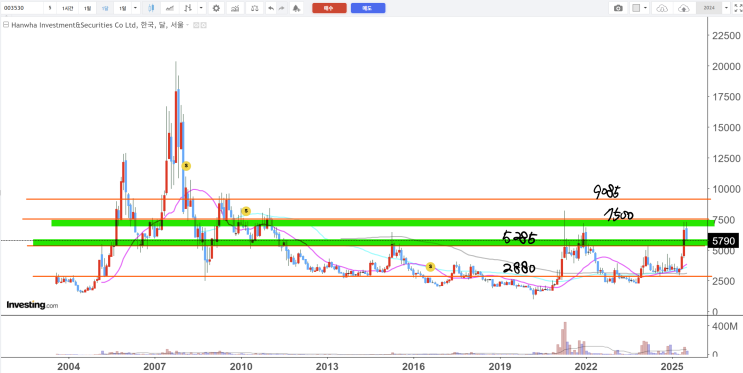743x373 pixels.
Task: Click the 400M volume axis label
Action: 725,326
